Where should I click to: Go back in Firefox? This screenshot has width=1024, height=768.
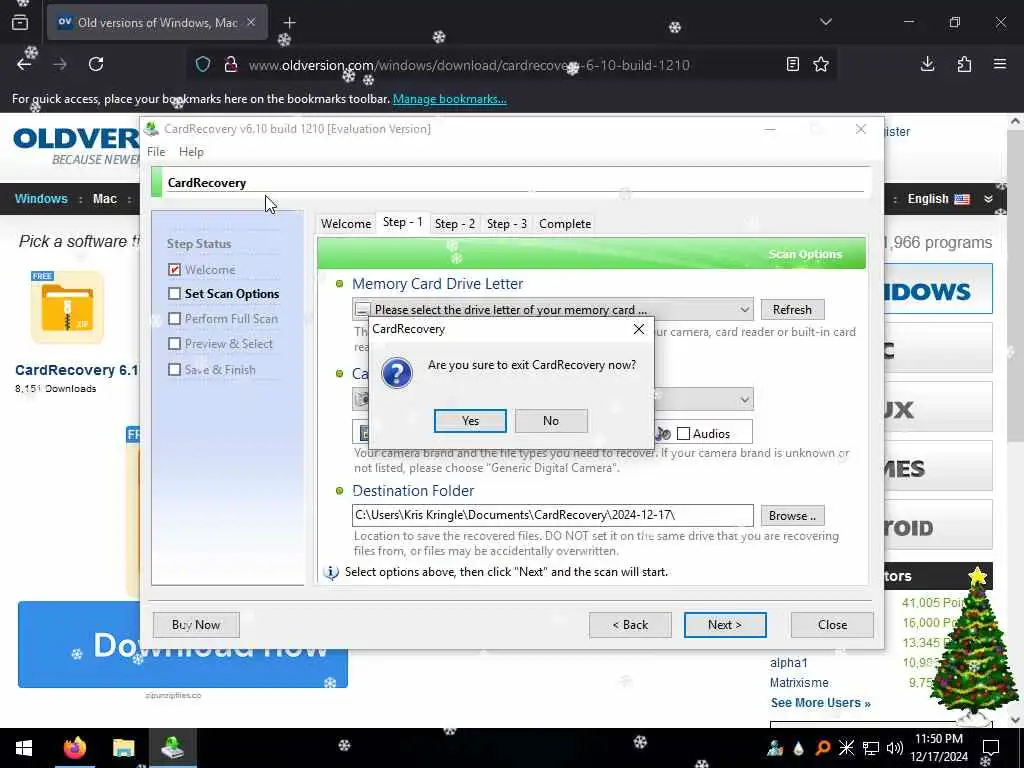click(24, 64)
